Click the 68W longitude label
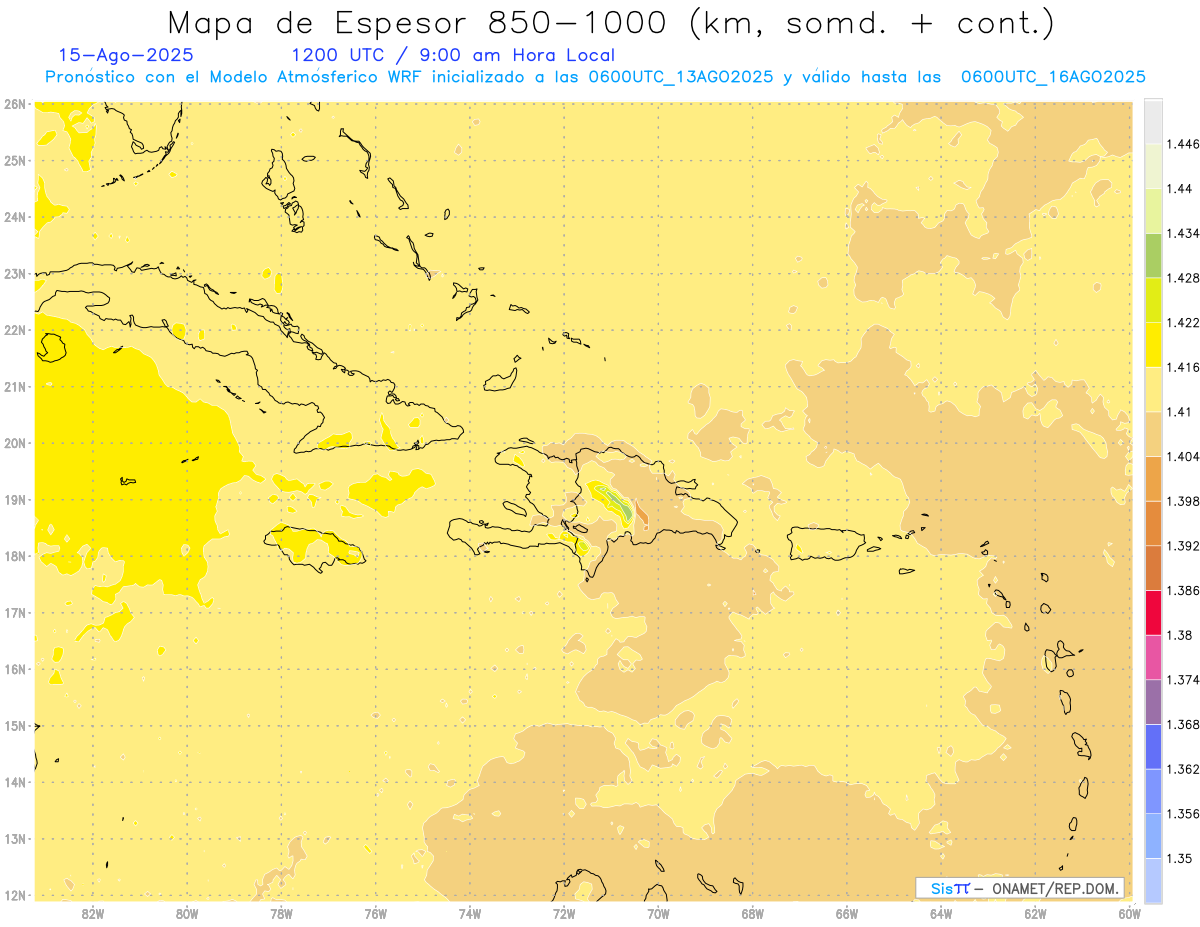Viewport: 1200px width, 927px height. pyautogui.click(x=753, y=913)
